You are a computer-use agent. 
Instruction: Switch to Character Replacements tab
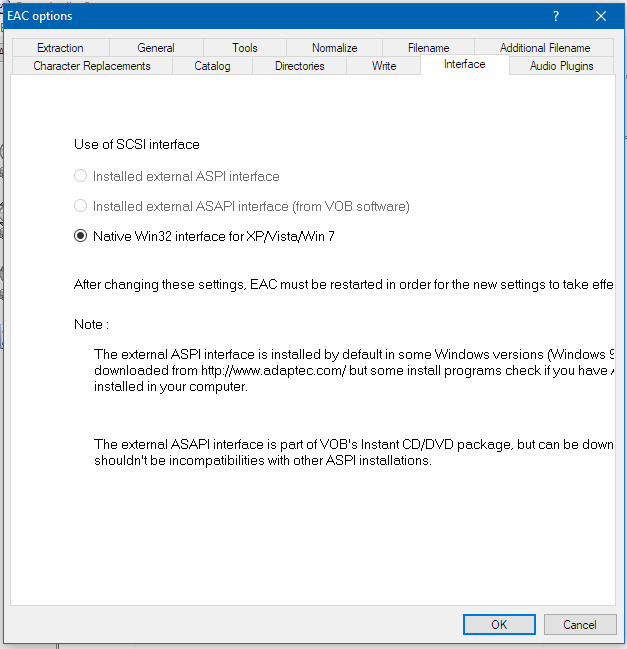point(92,66)
